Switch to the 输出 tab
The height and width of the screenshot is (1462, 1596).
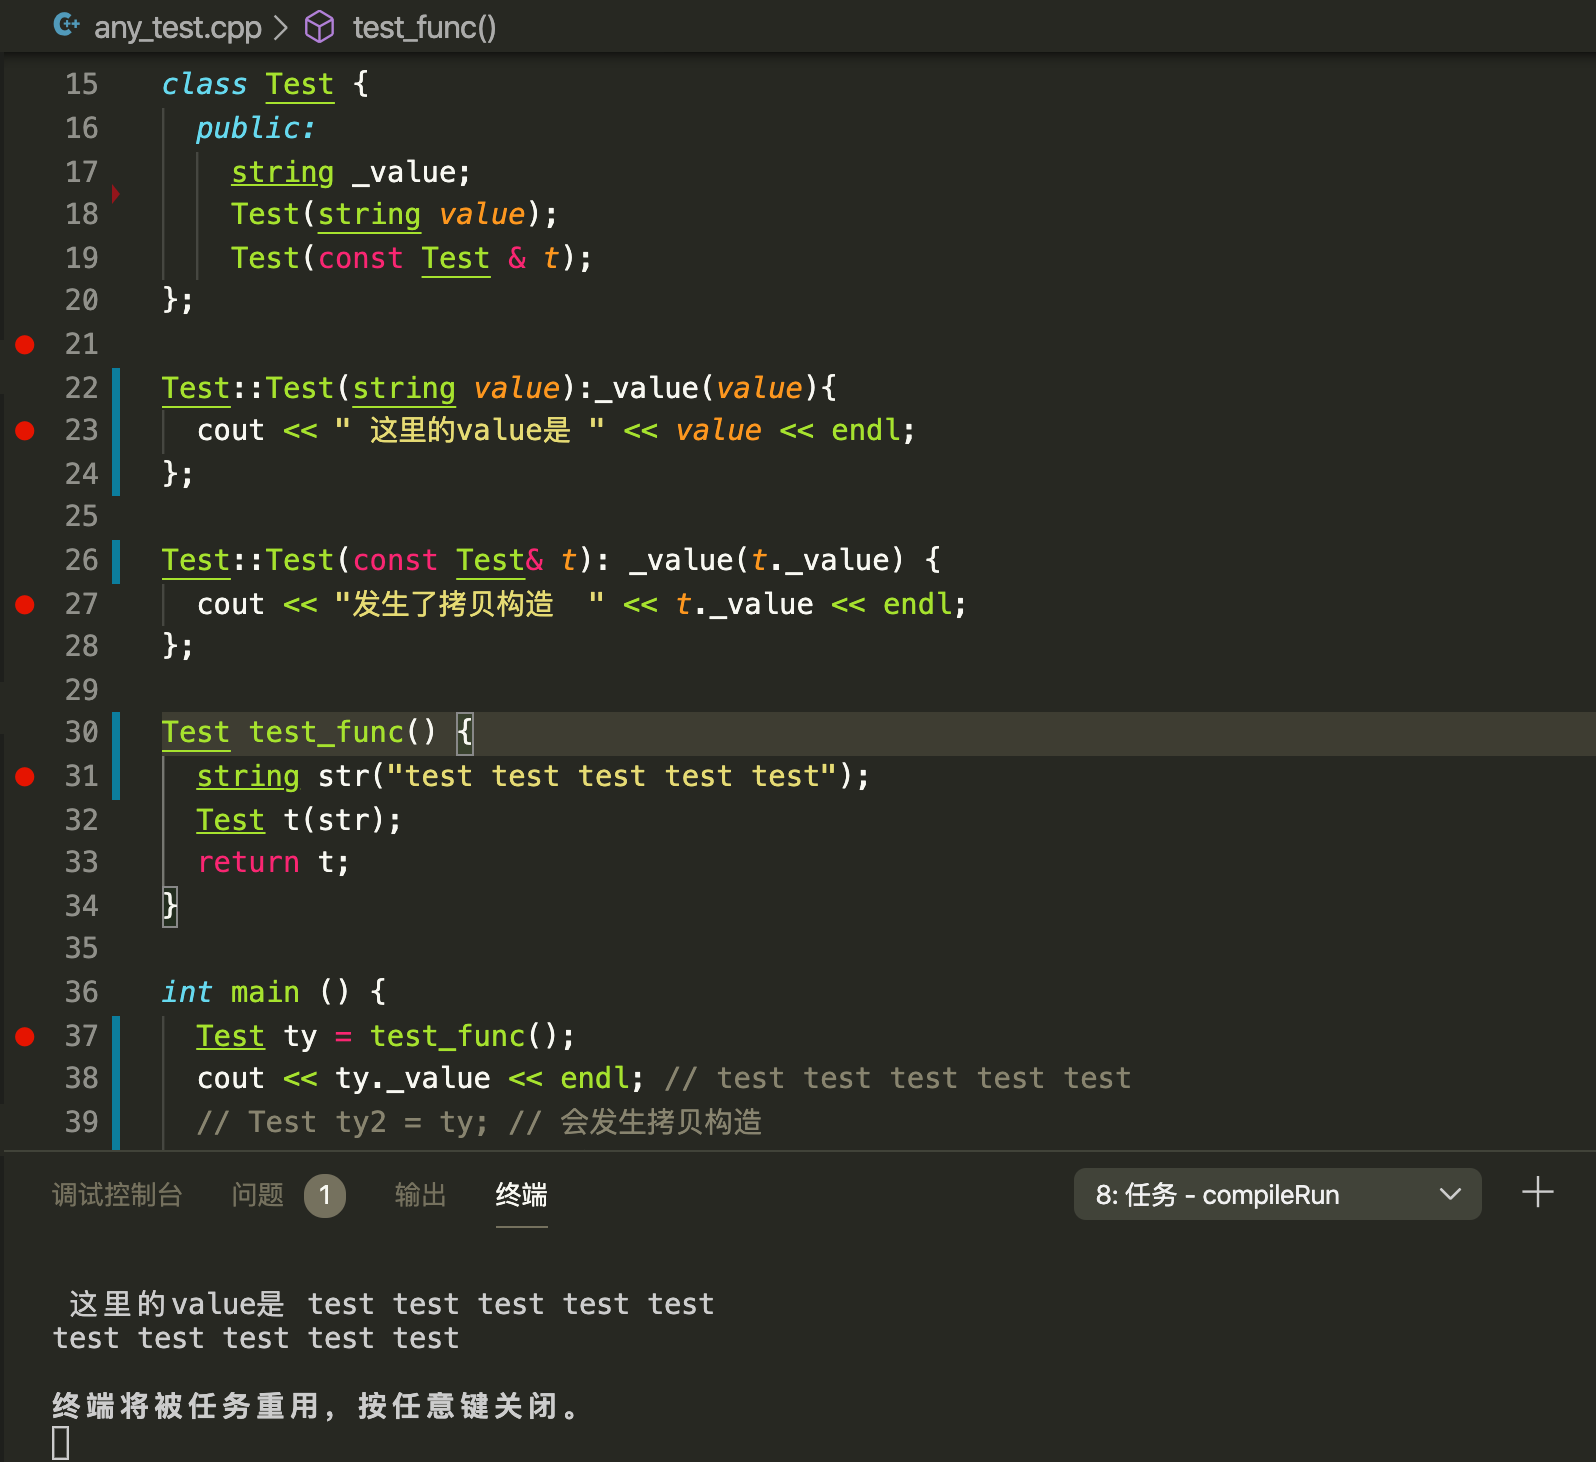420,1195
